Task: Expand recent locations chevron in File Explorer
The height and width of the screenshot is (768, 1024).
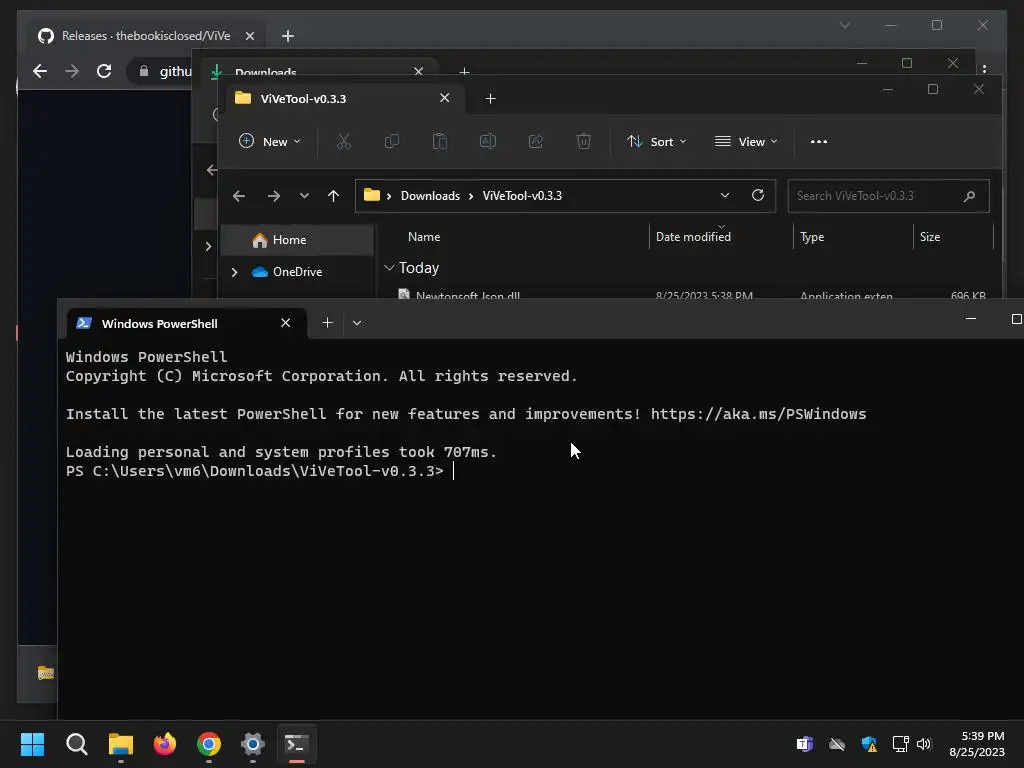Action: coord(304,196)
